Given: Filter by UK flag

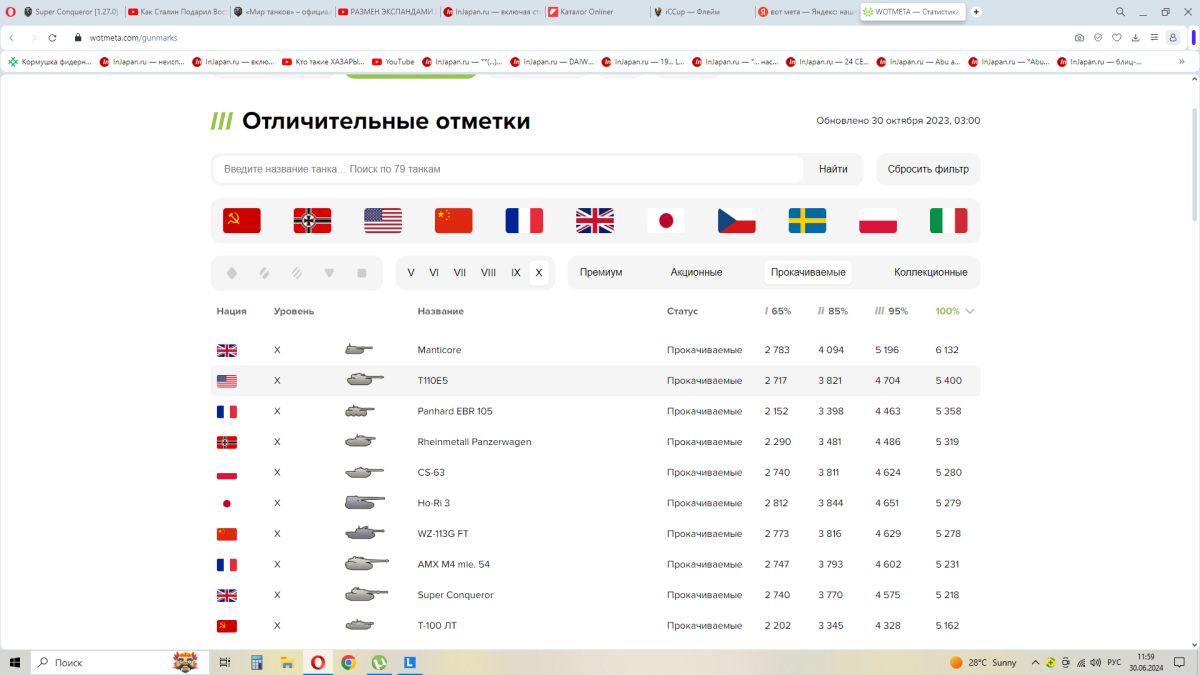Looking at the screenshot, I should [x=595, y=220].
